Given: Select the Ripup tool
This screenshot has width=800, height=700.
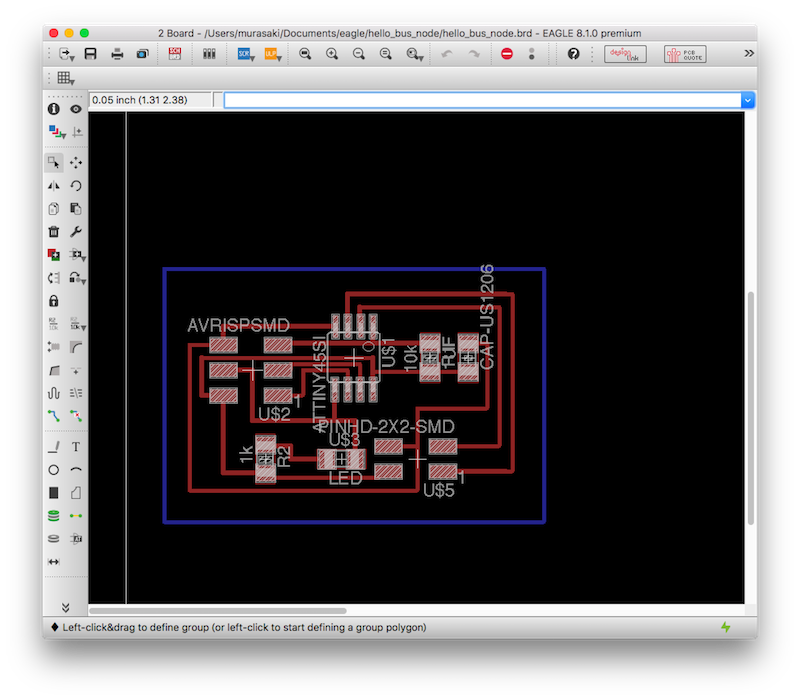Looking at the screenshot, I should tap(76, 416).
